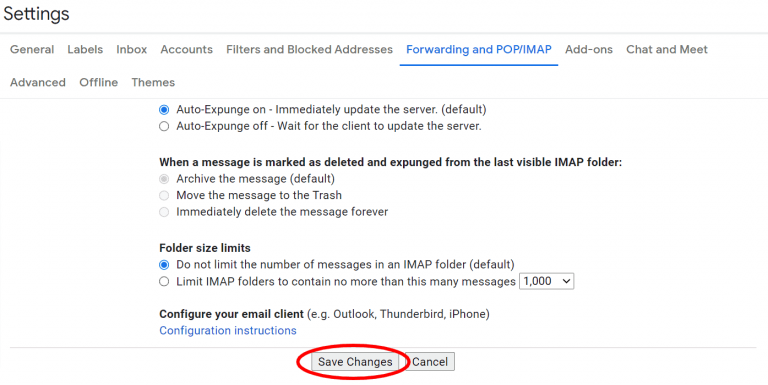This screenshot has width=768, height=385.
Task: Open the Inbox settings tab
Action: [132, 49]
